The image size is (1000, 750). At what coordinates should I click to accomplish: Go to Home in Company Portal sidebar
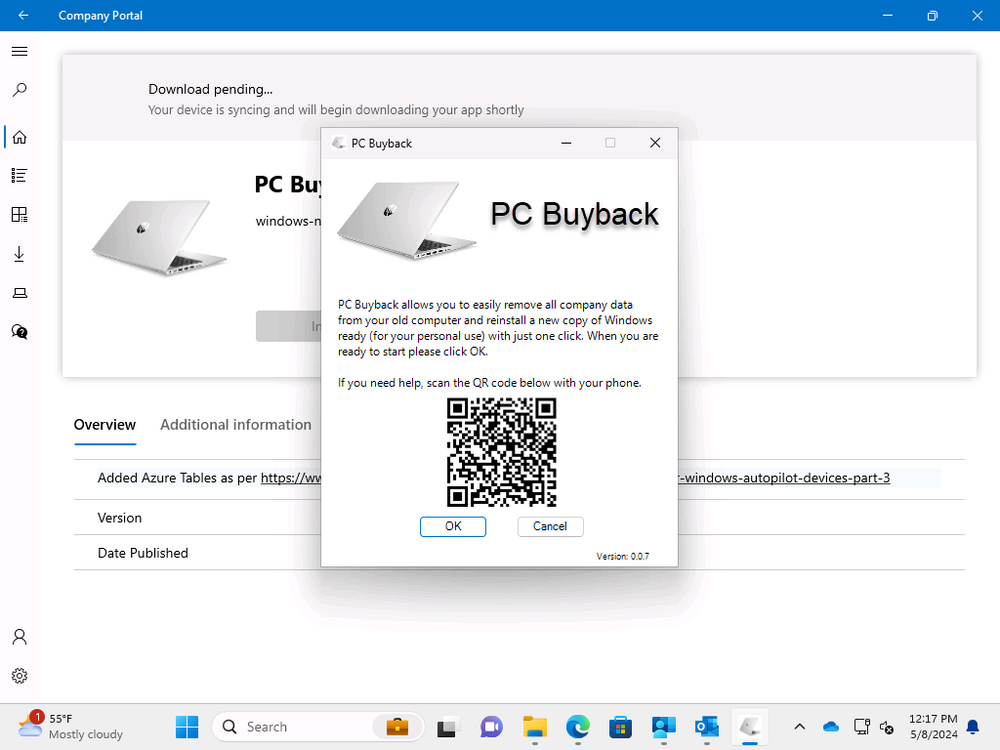click(x=20, y=137)
